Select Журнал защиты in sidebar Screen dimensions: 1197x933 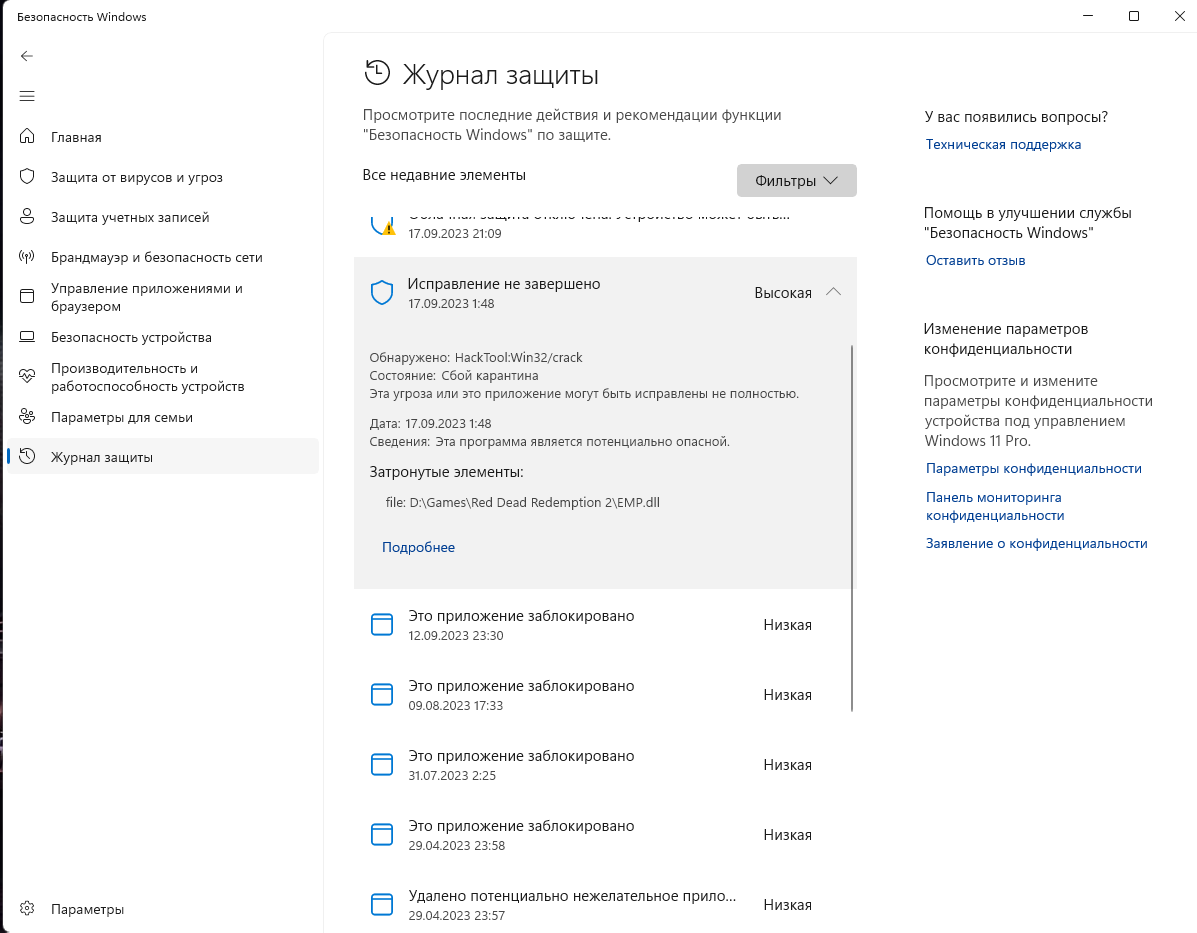click(x=102, y=457)
